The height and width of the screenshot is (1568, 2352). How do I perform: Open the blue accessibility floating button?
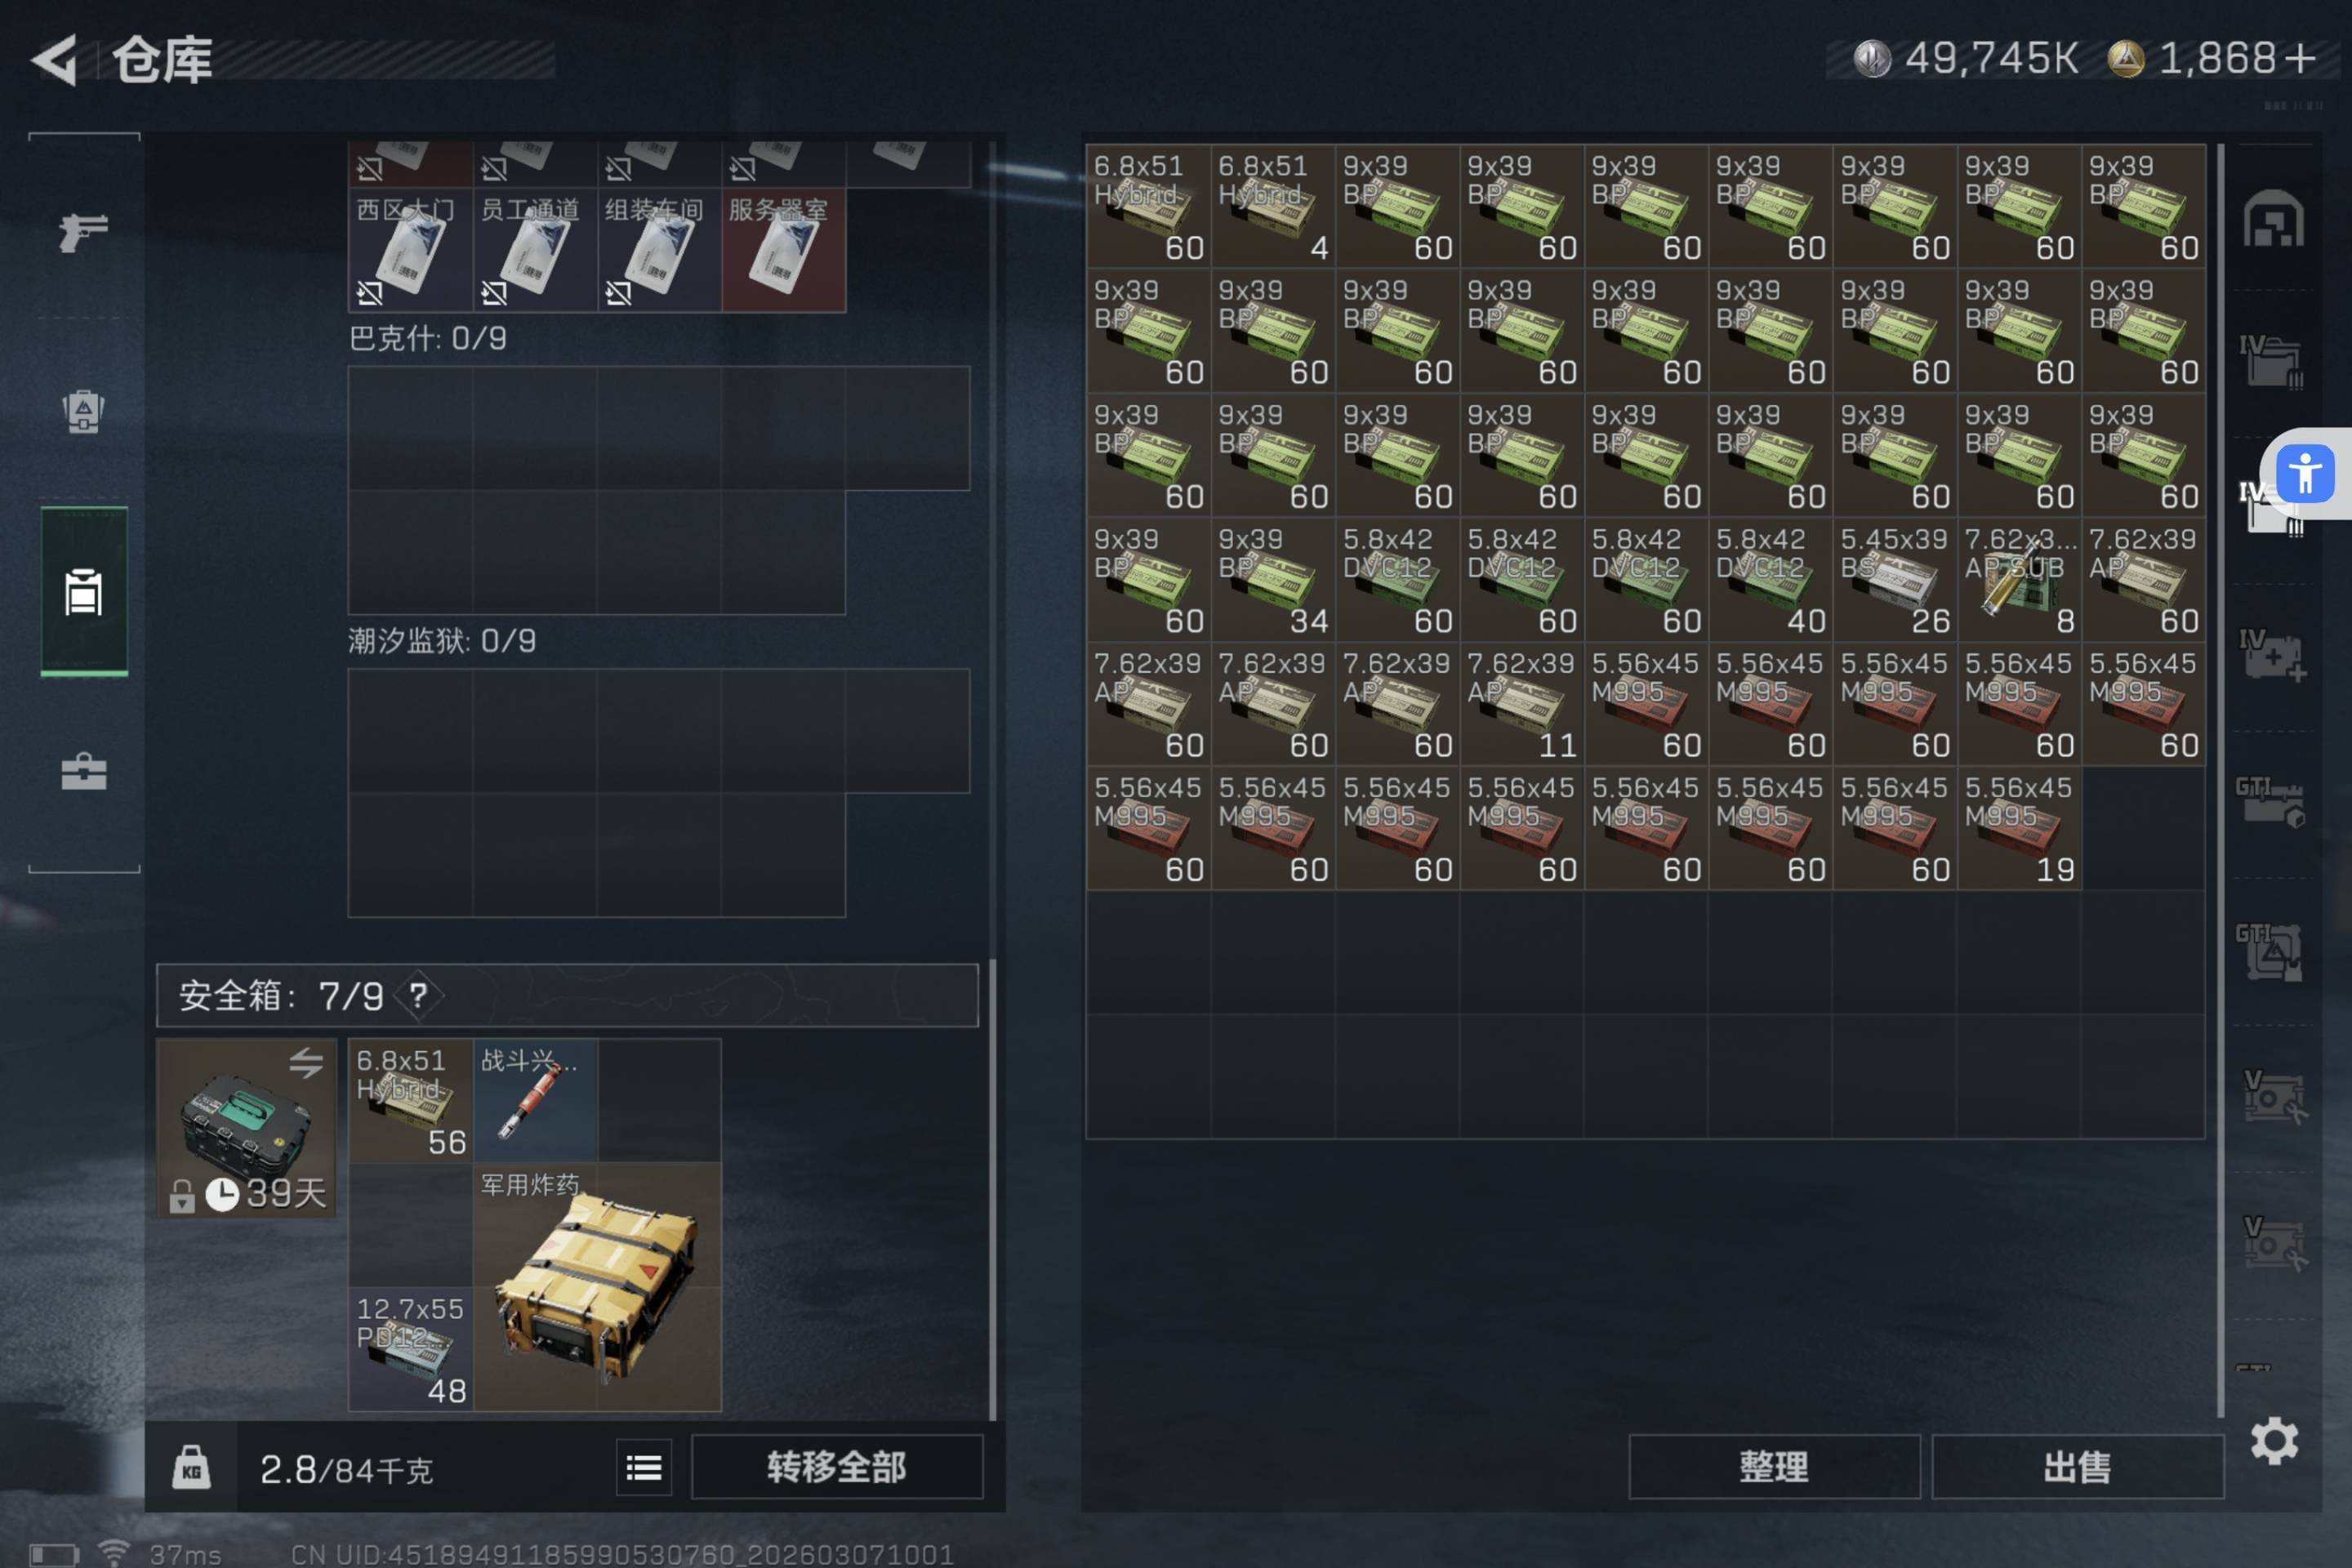2305,474
